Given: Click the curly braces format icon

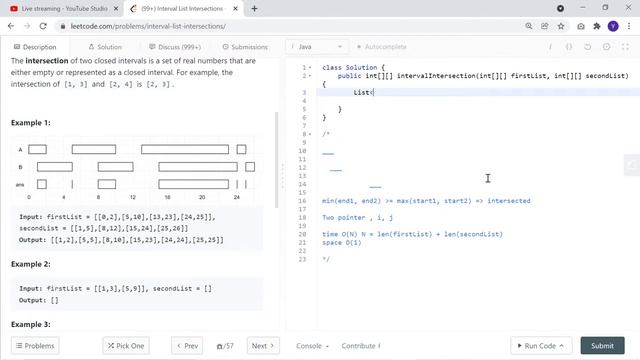Looking at the screenshot, I should coord(569,47).
